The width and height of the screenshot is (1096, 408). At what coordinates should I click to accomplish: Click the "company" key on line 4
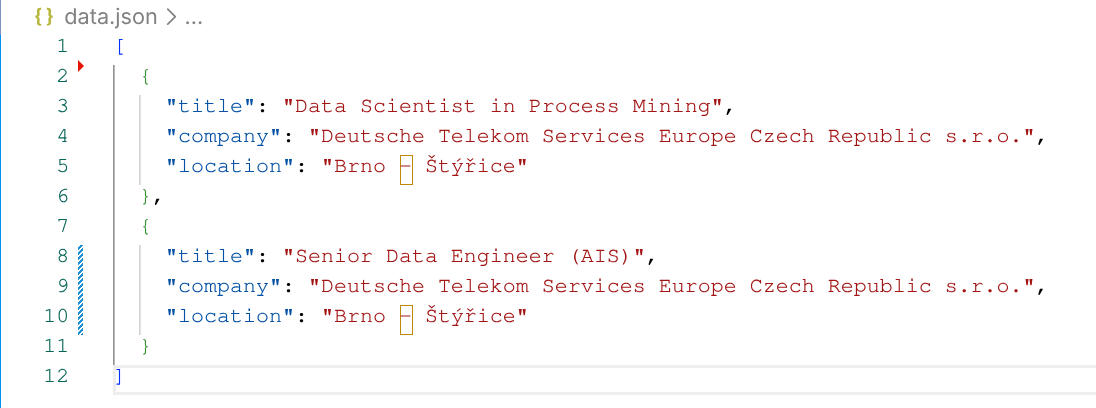(x=224, y=136)
